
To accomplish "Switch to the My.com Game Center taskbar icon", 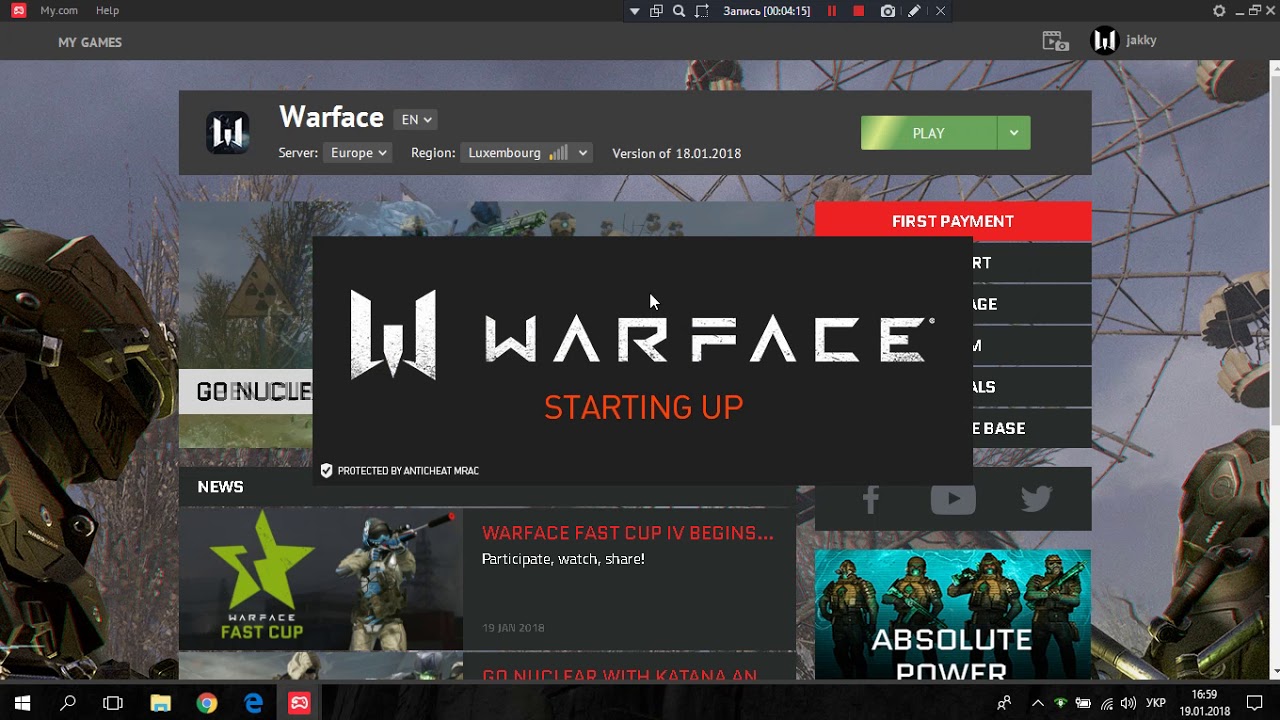I will [x=299, y=703].
